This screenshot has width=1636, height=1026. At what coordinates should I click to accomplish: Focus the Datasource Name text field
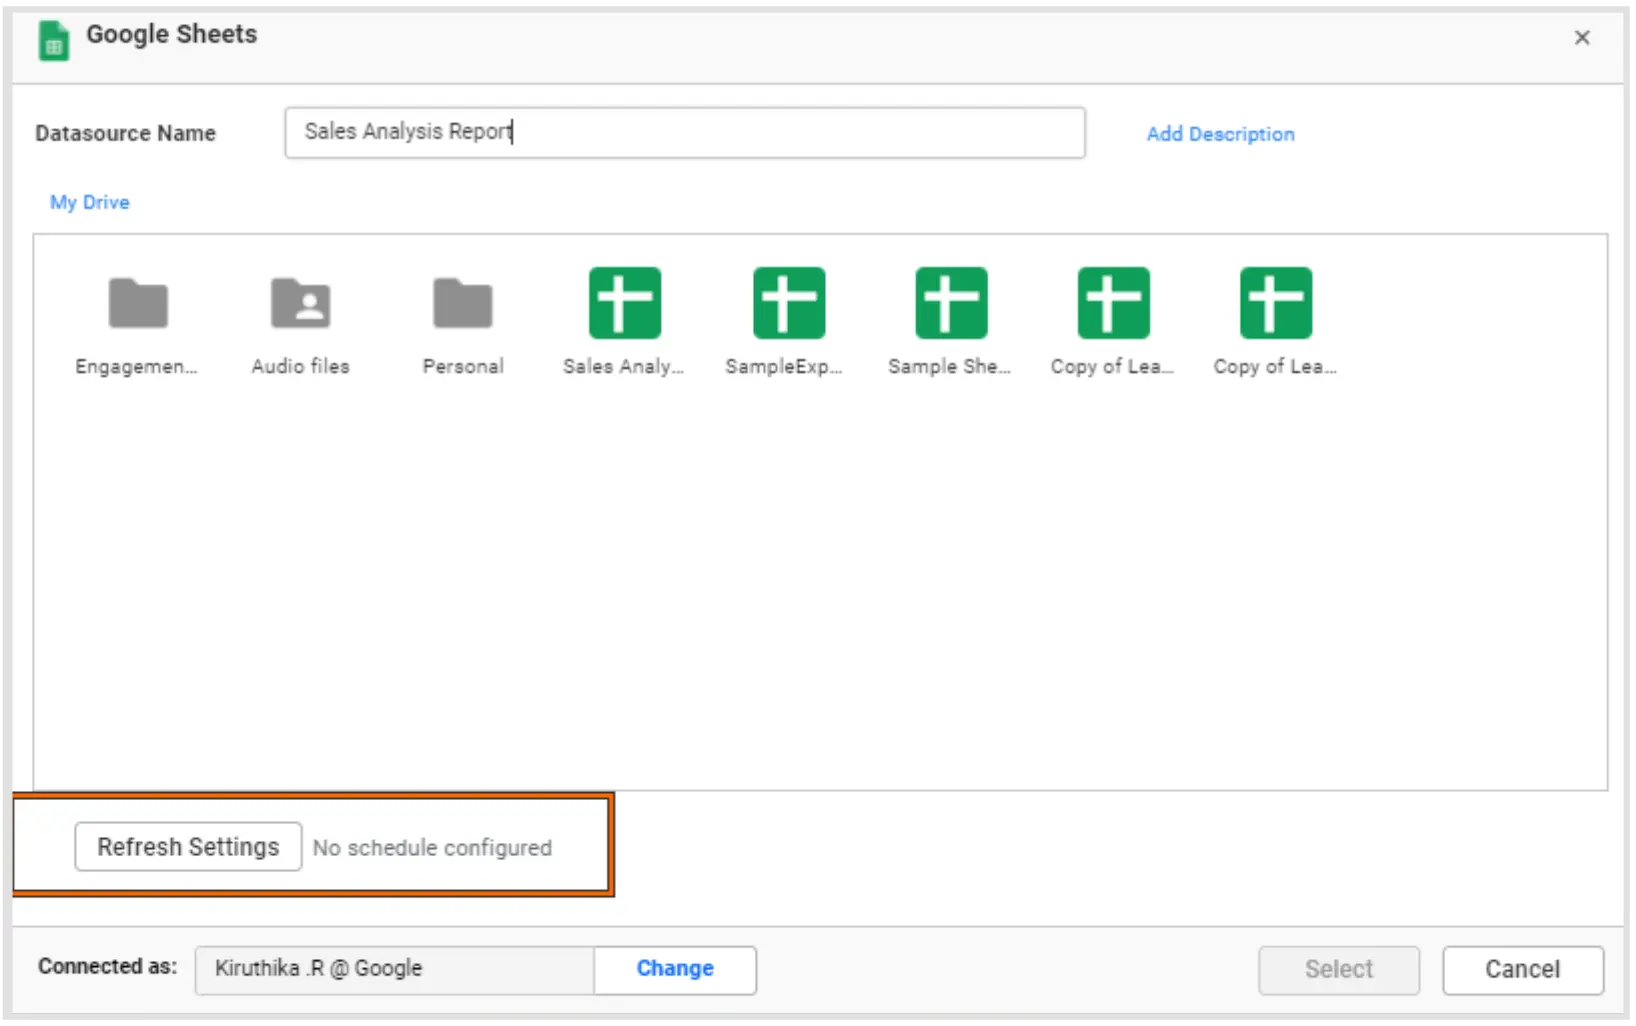click(x=684, y=133)
